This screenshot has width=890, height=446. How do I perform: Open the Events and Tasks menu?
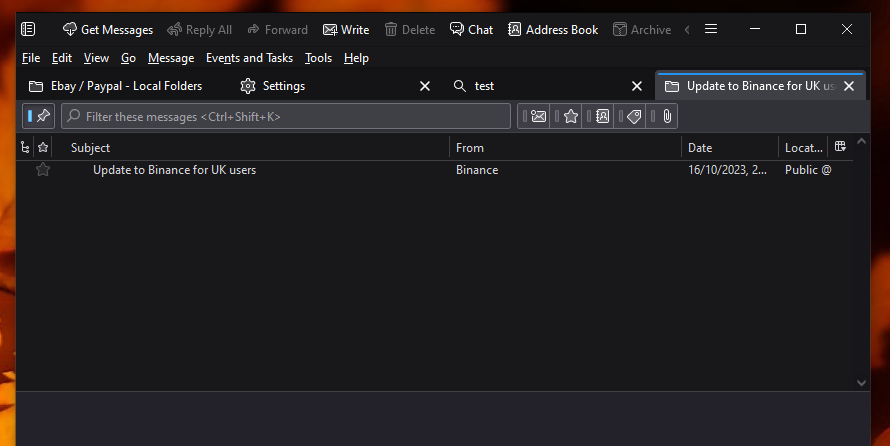click(249, 58)
